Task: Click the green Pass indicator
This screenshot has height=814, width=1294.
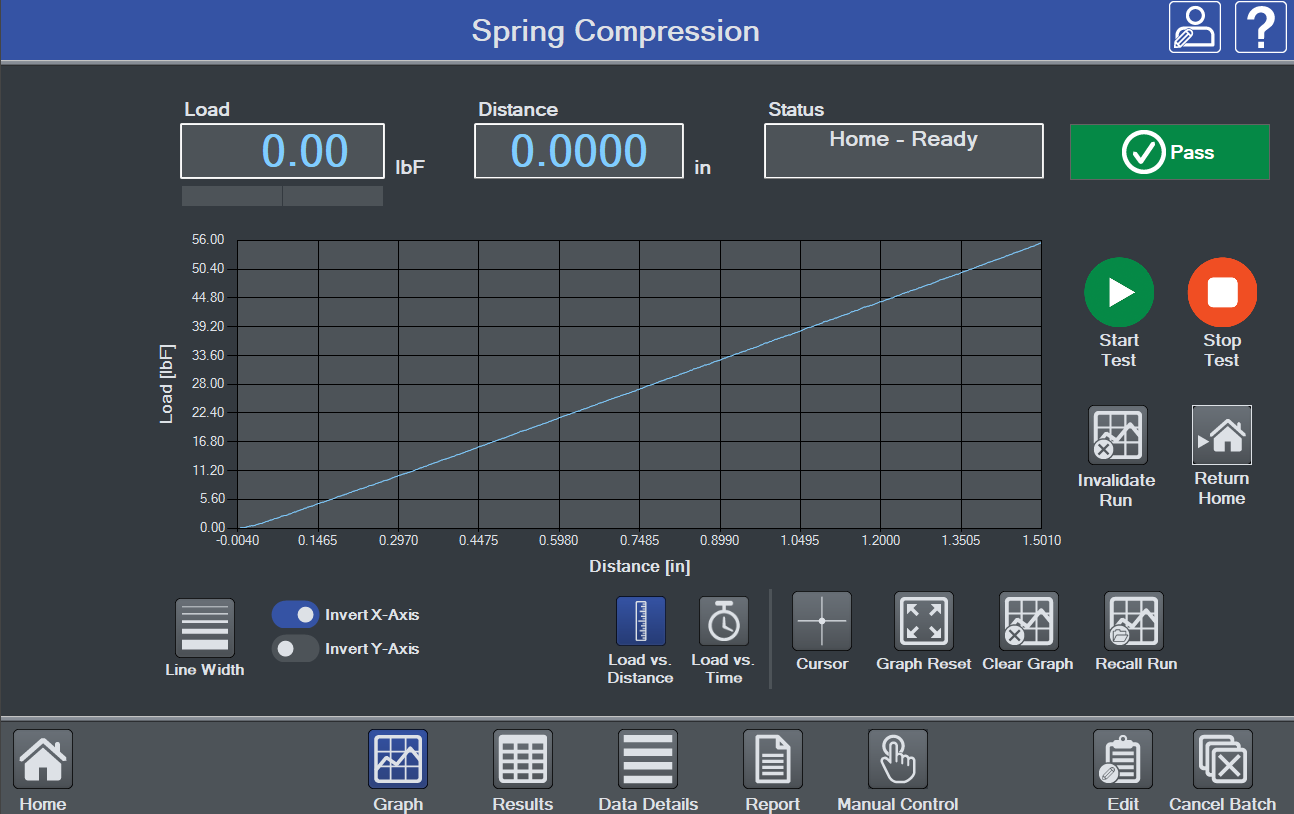Action: pos(1170,152)
